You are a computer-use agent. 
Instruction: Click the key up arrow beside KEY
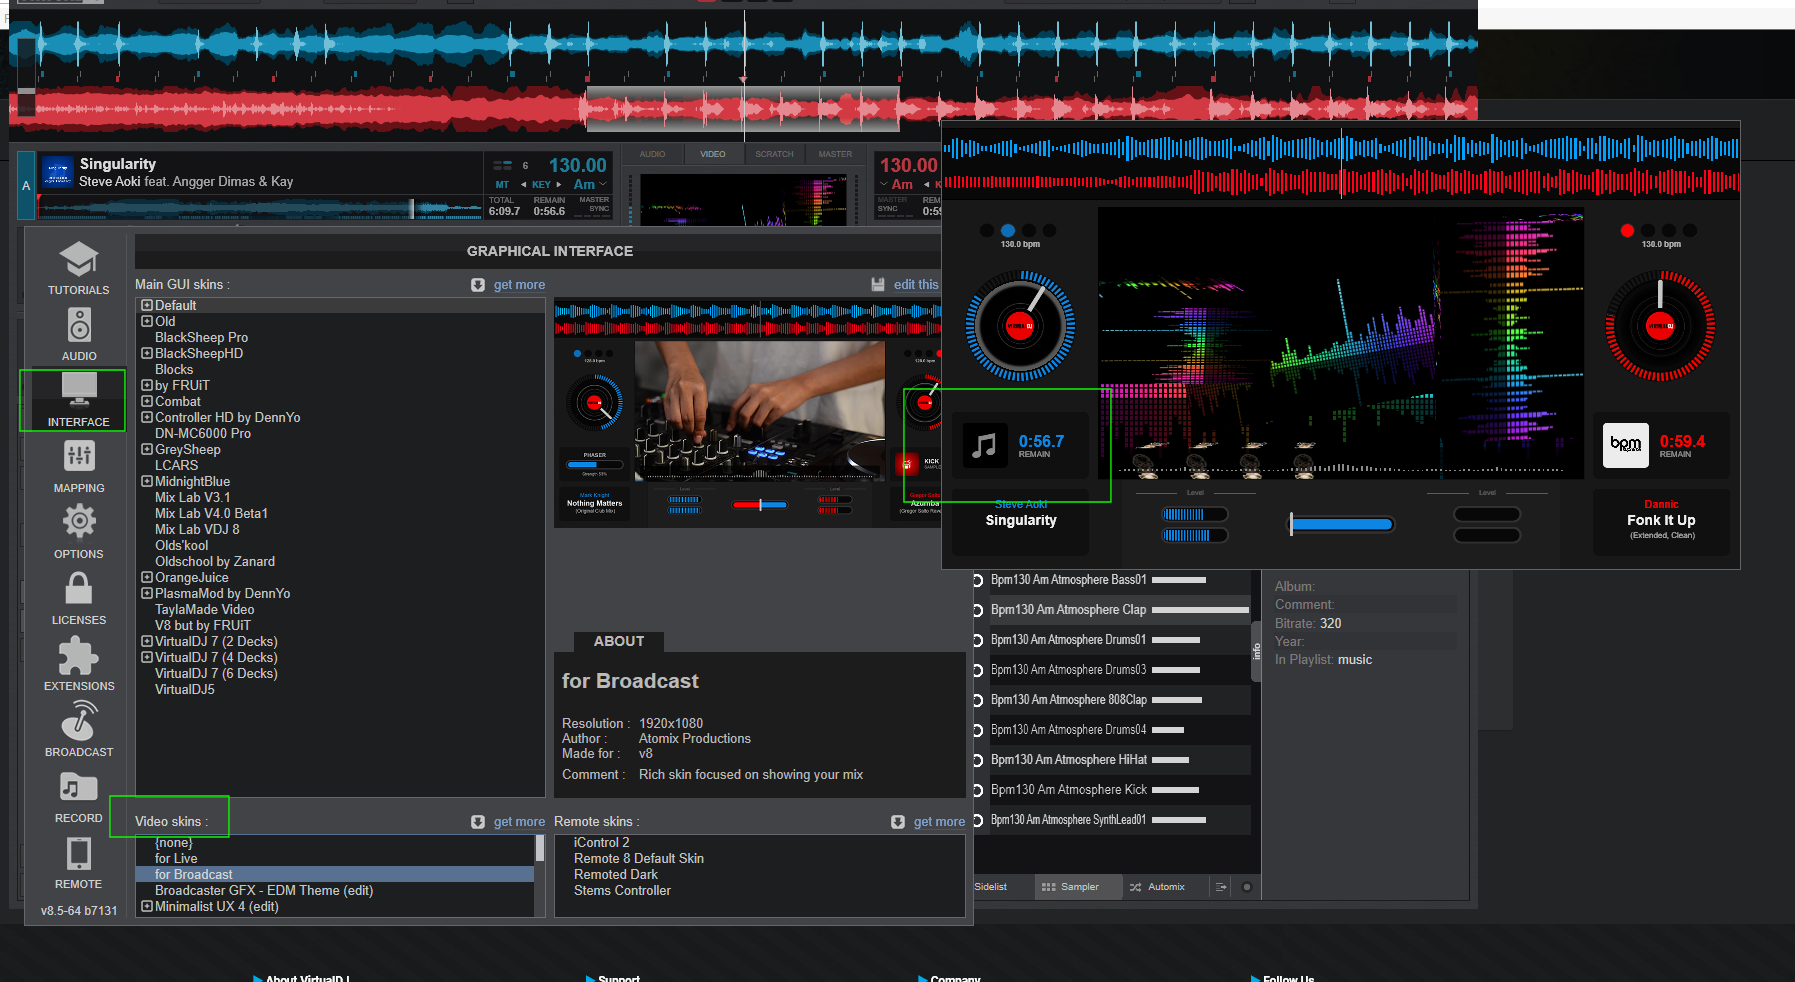(559, 185)
